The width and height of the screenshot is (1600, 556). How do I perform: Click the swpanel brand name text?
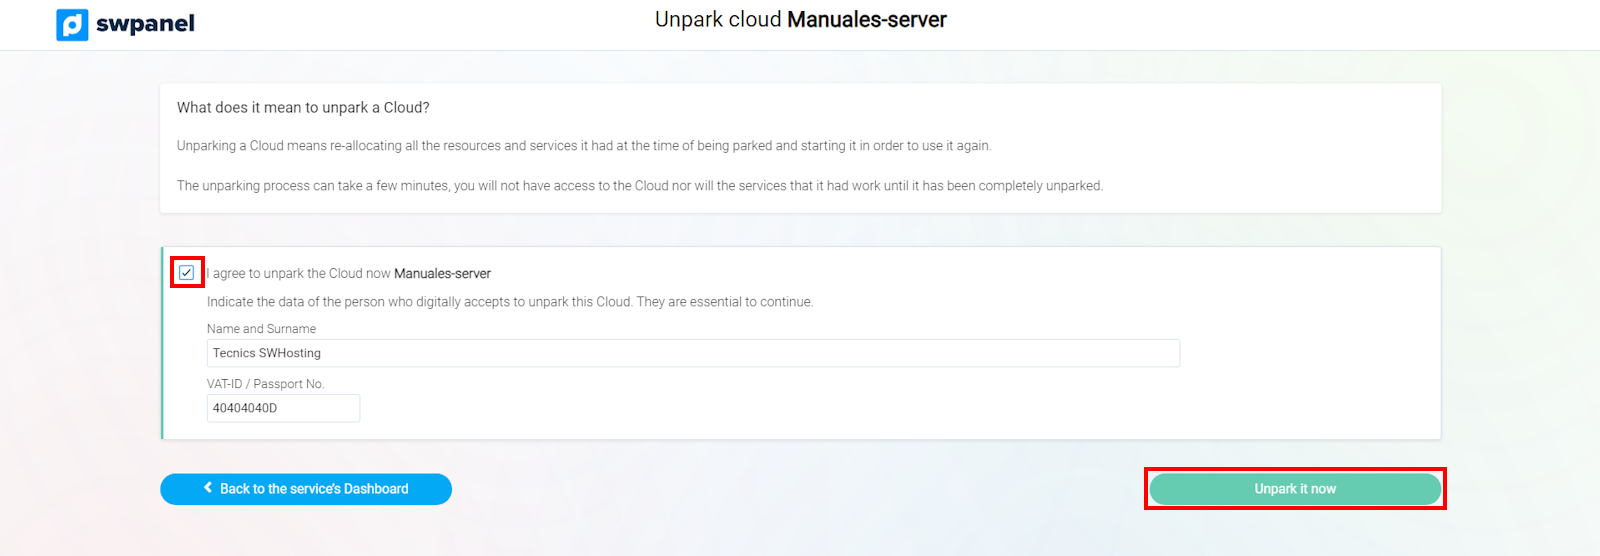(145, 24)
